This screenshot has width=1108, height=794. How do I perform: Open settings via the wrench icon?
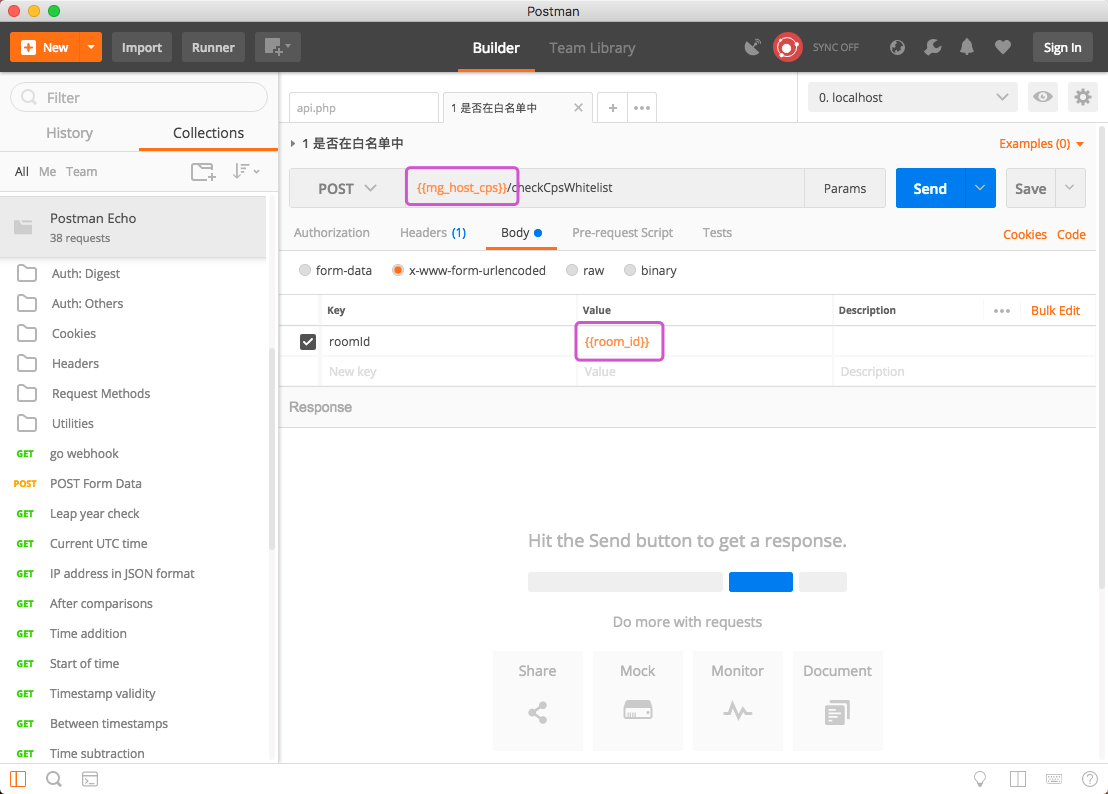click(x=932, y=47)
